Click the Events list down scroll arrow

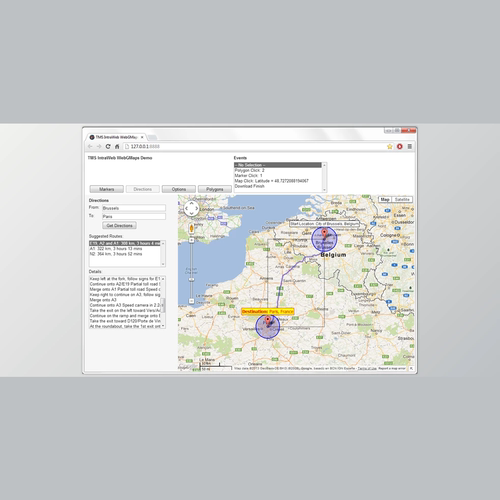click(x=324, y=190)
